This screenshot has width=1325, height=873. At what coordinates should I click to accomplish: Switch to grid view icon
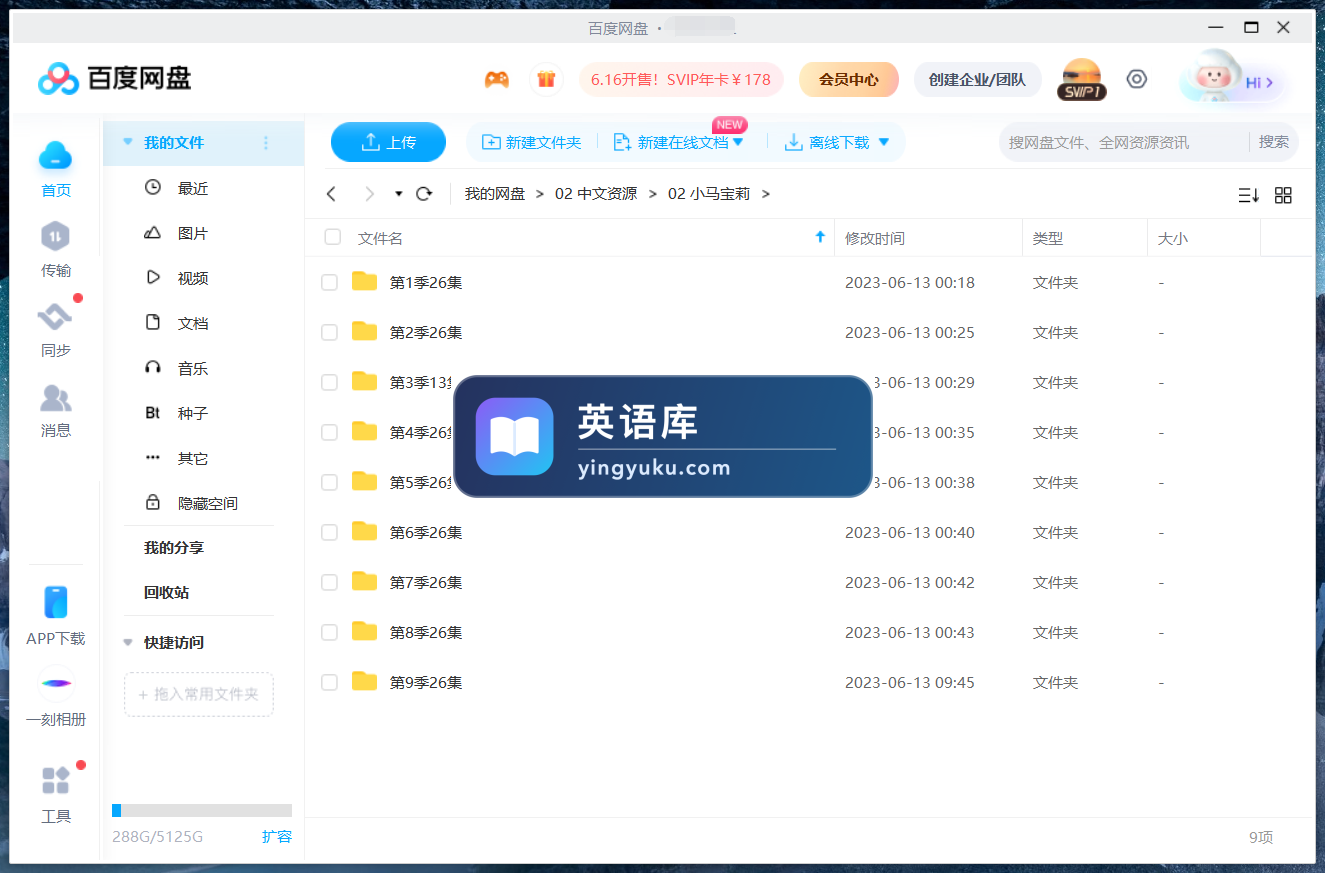pos(1283,195)
